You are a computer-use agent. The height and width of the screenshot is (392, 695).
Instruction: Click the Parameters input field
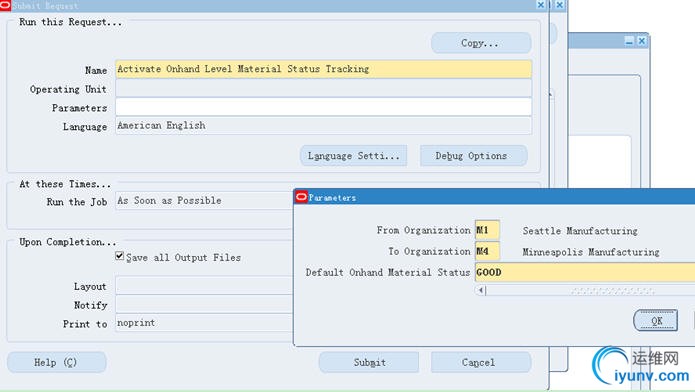tap(324, 107)
